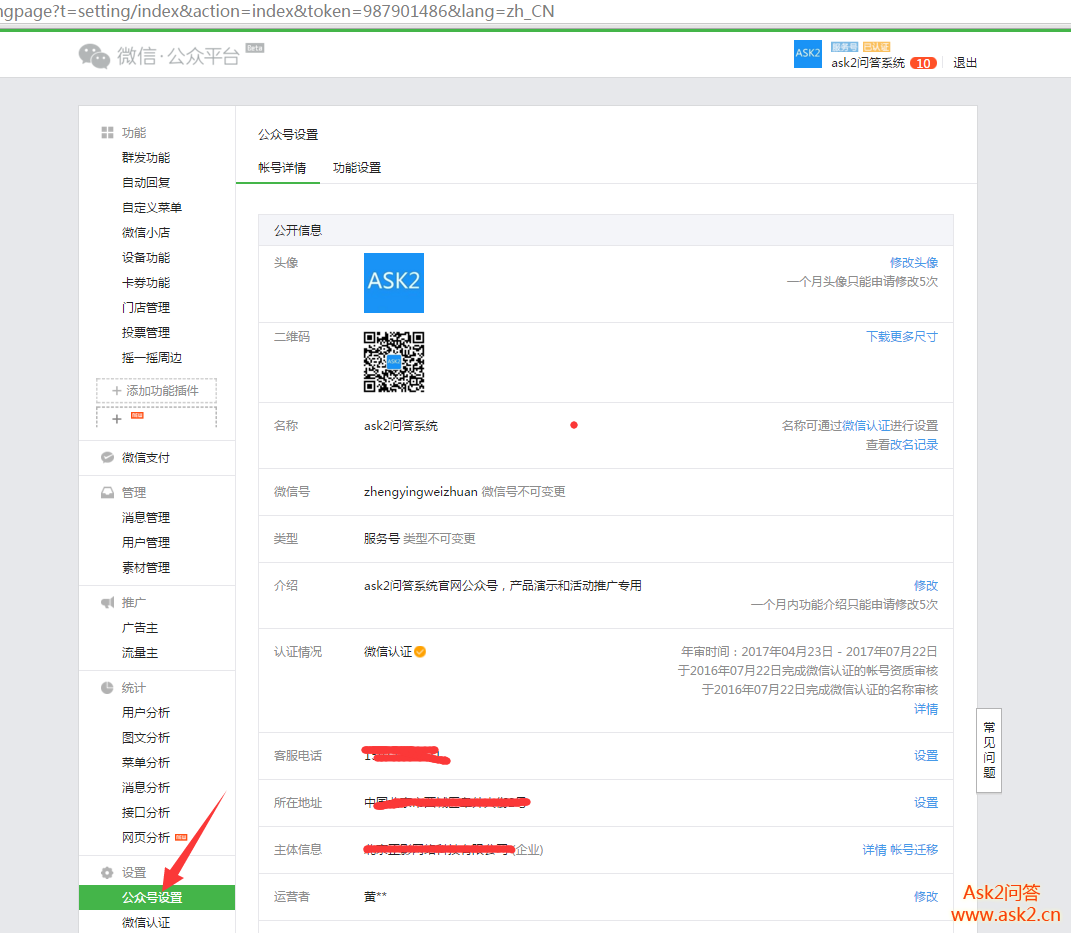Image resolution: width=1071 pixels, height=933 pixels.
Task: Open 网页分析 in sidebar
Action: (x=145, y=837)
